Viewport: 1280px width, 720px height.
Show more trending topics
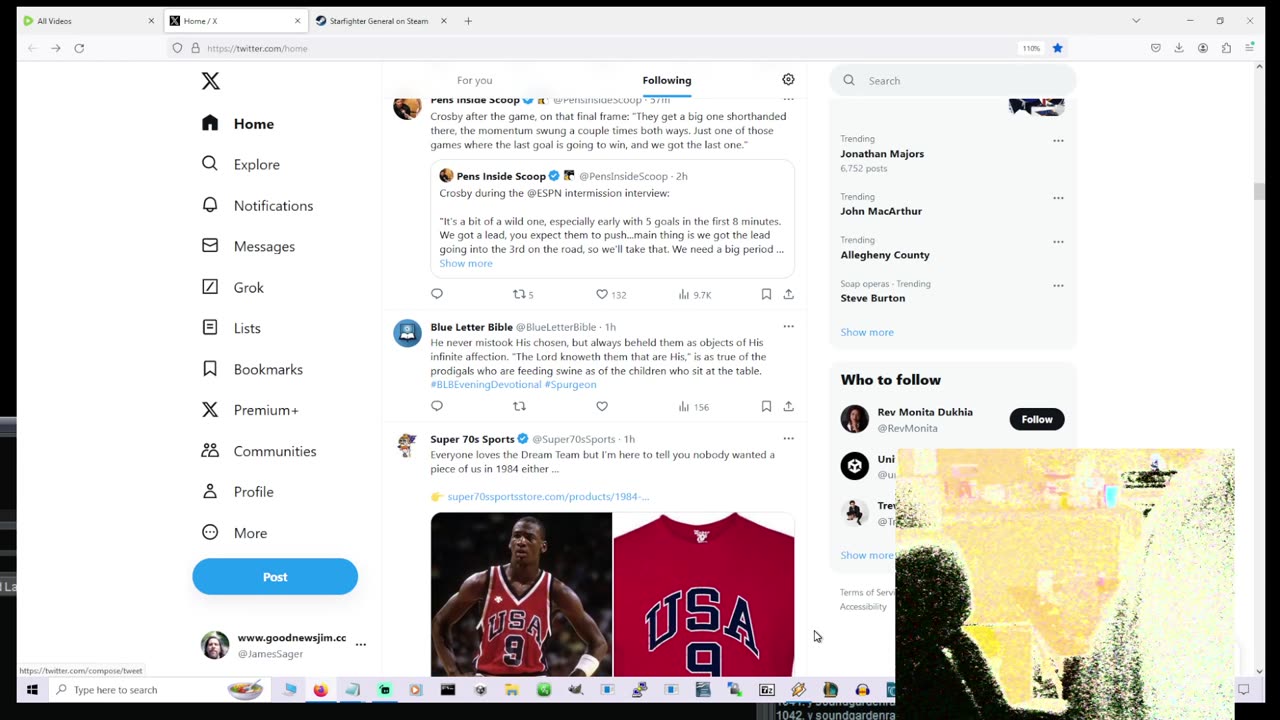[x=867, y=332]
